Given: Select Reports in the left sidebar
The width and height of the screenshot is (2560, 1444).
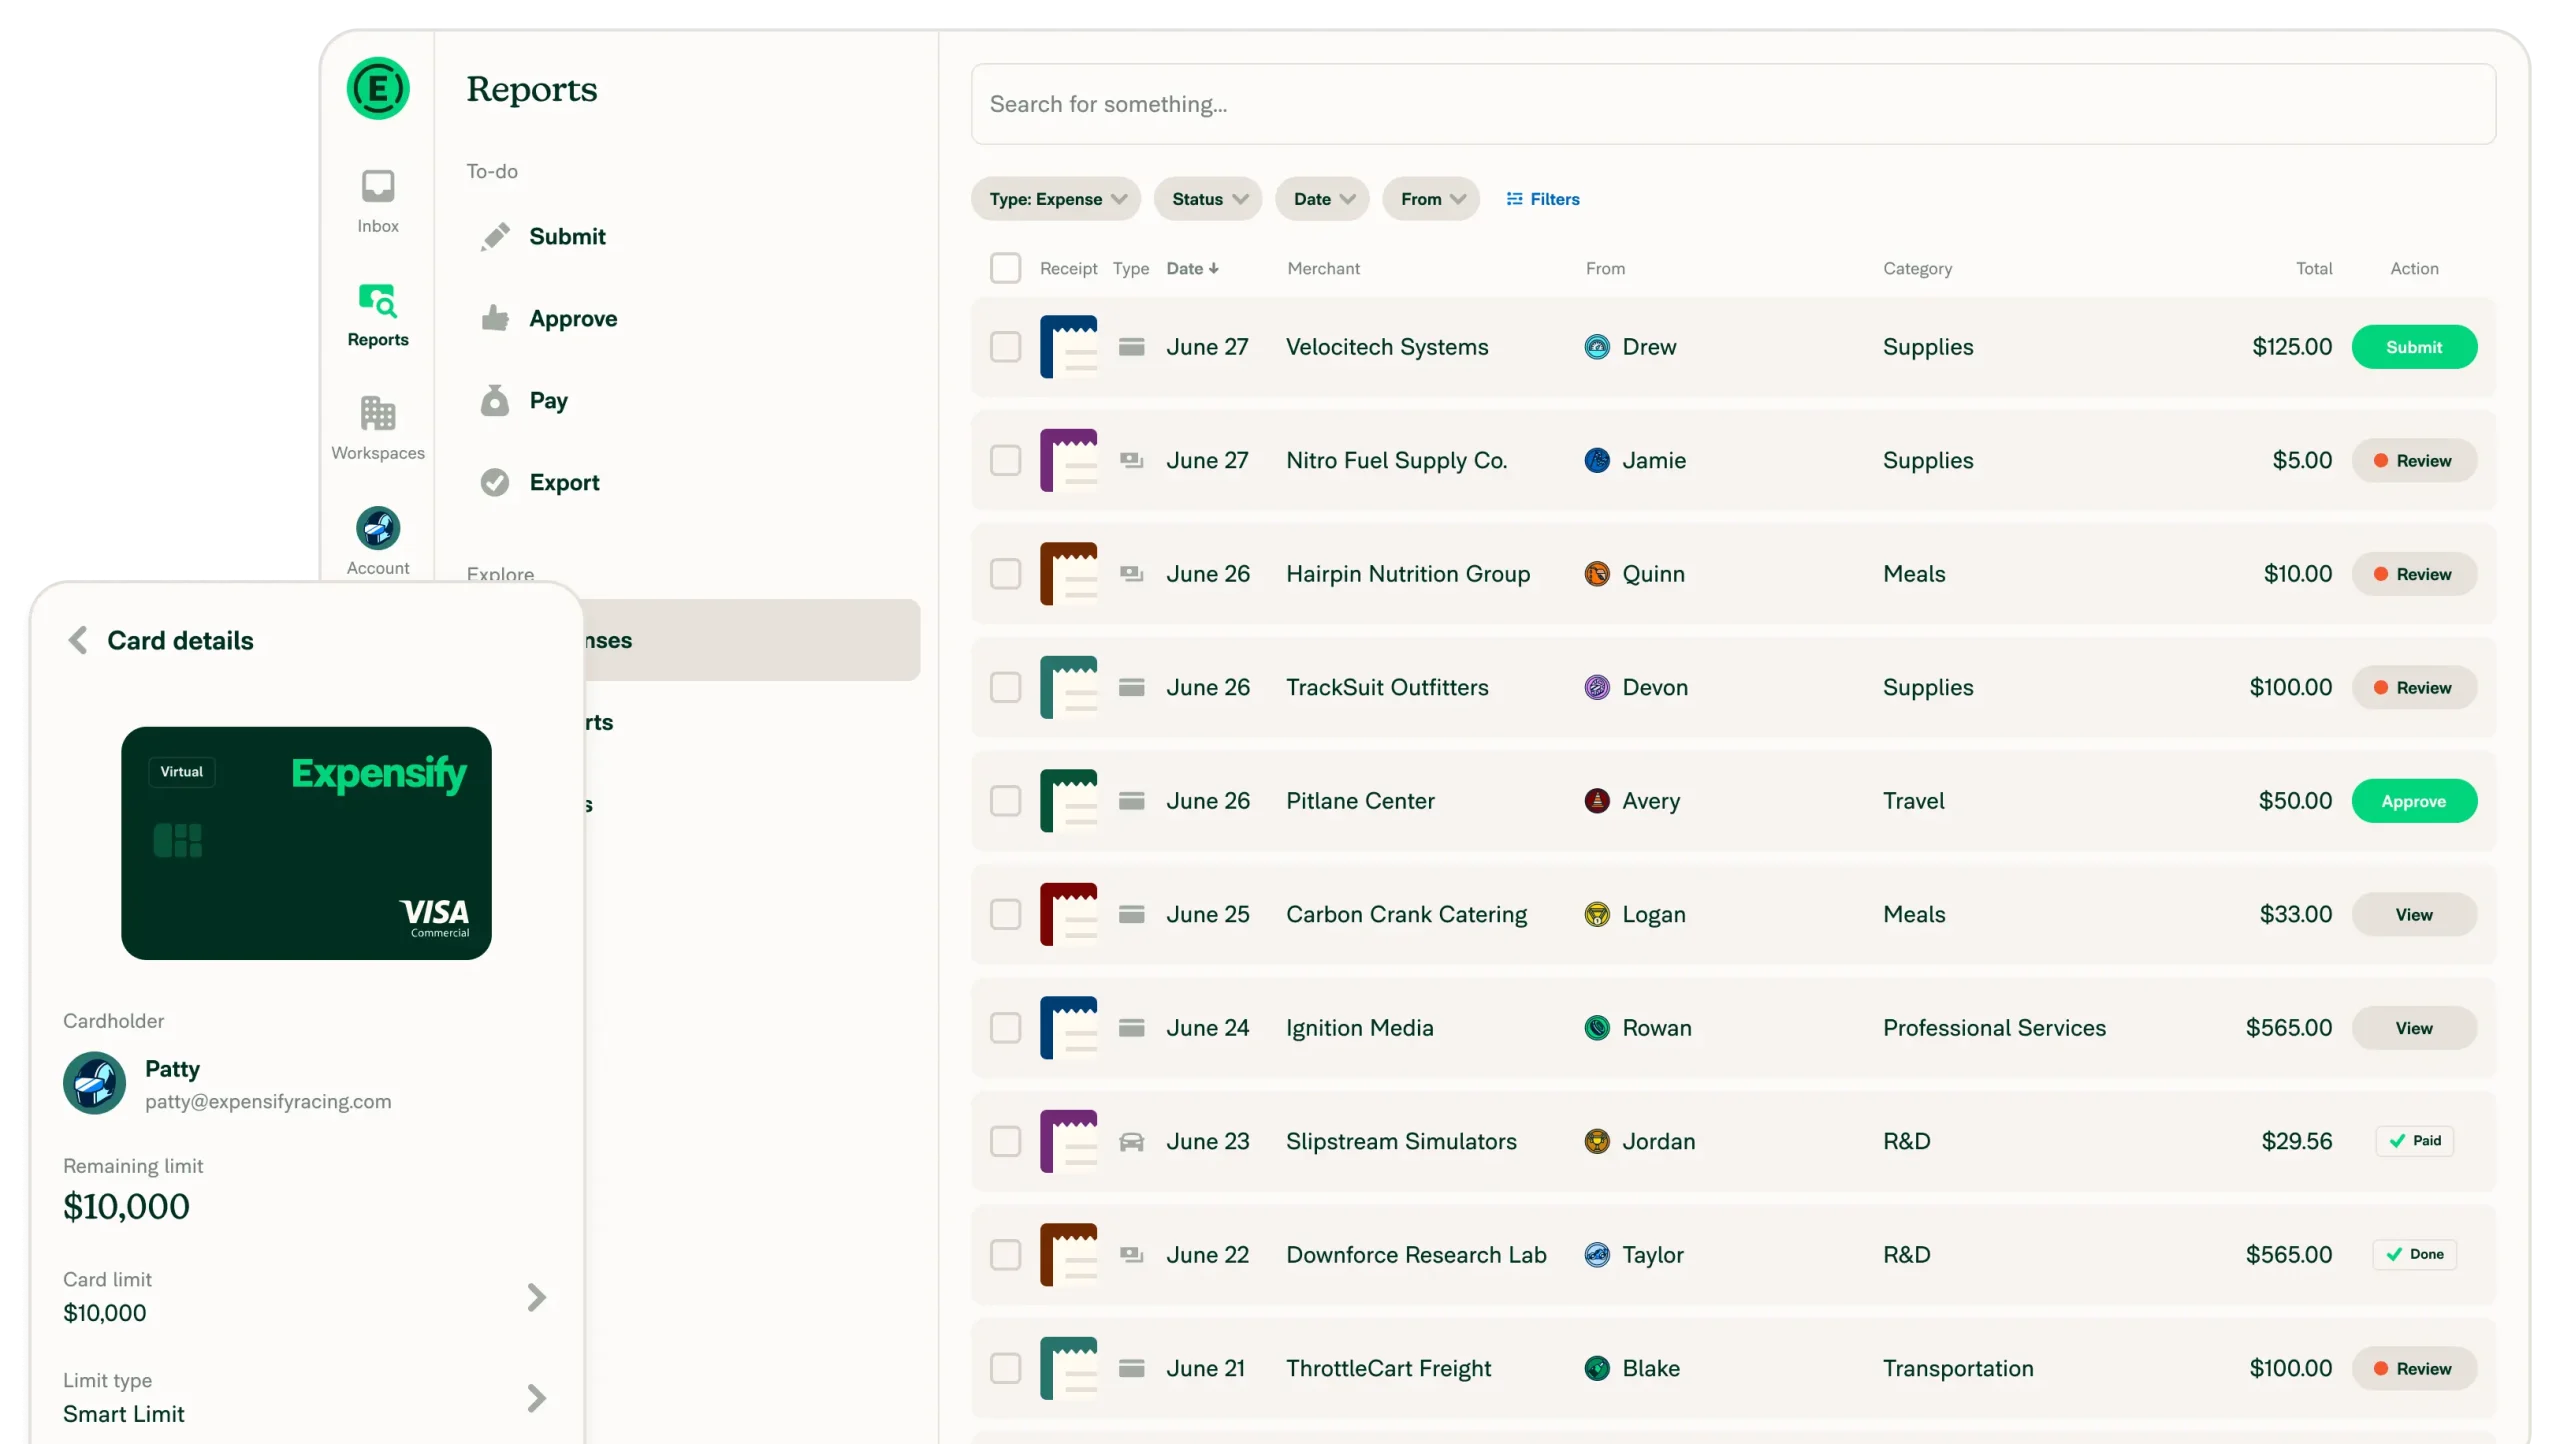Looking at the screenshot, I should pos(377,315).
